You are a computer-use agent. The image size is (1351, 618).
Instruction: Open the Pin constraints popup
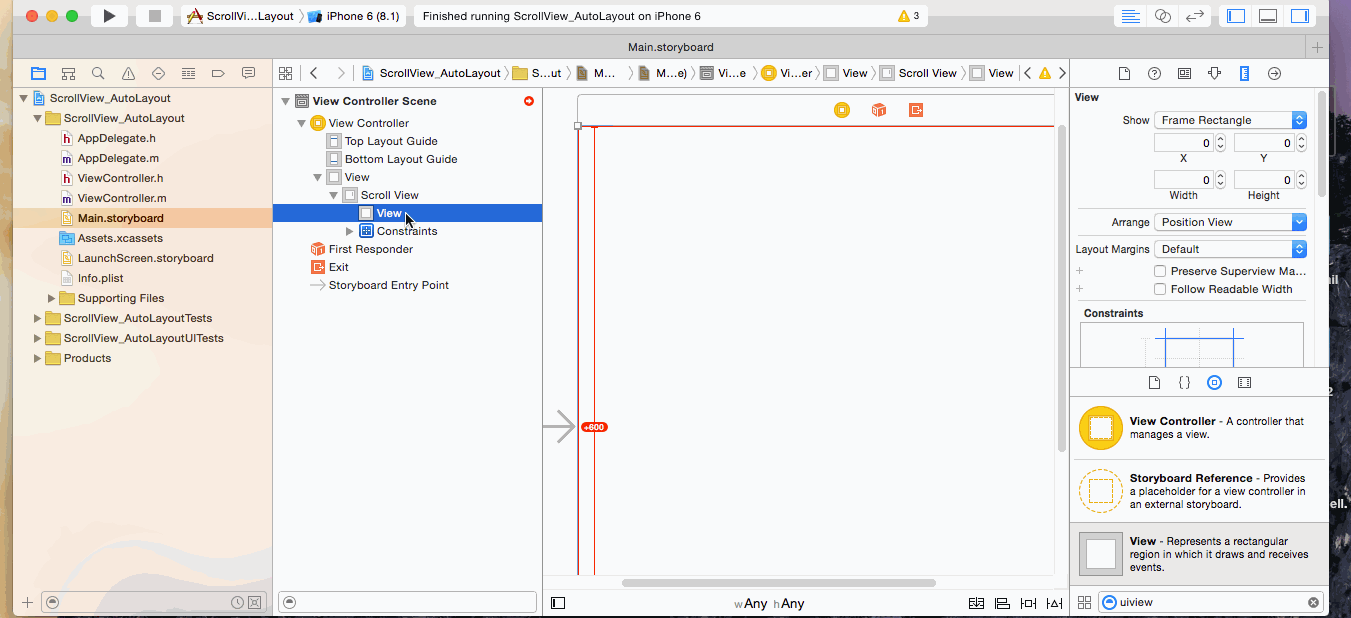1029,603
